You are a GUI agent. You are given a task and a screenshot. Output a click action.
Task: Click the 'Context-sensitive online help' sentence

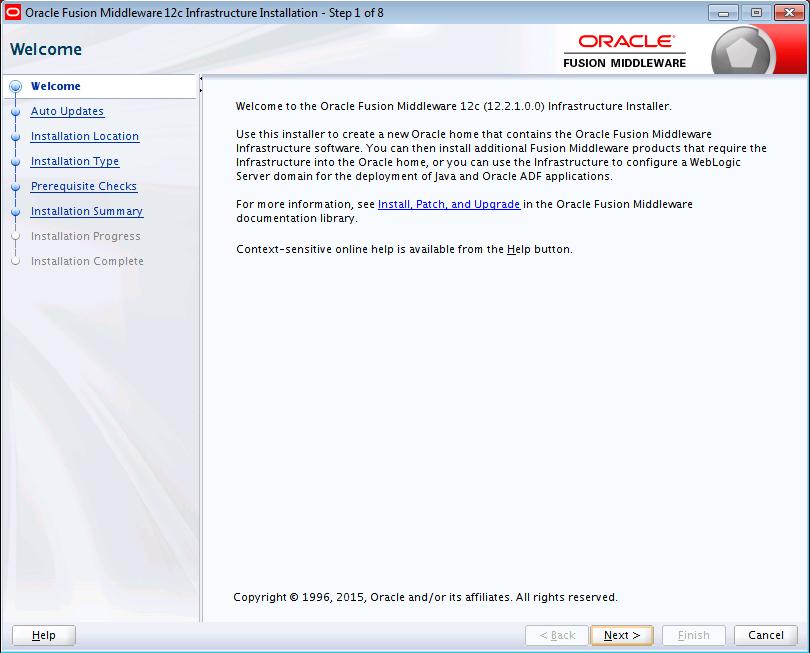(x=404, y=250)
